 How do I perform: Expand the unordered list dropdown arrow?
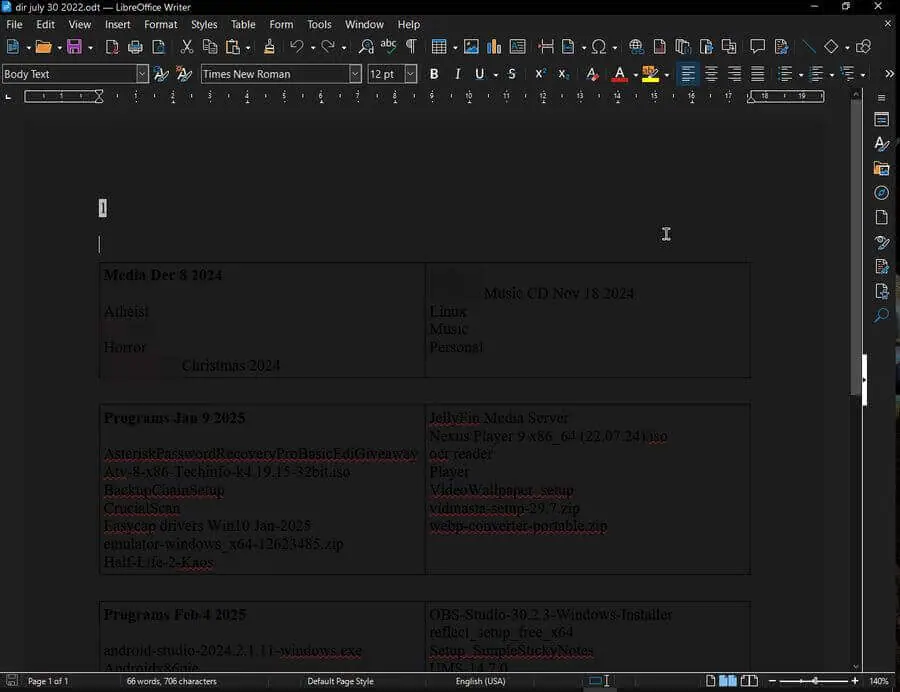(x=801, y=75)
